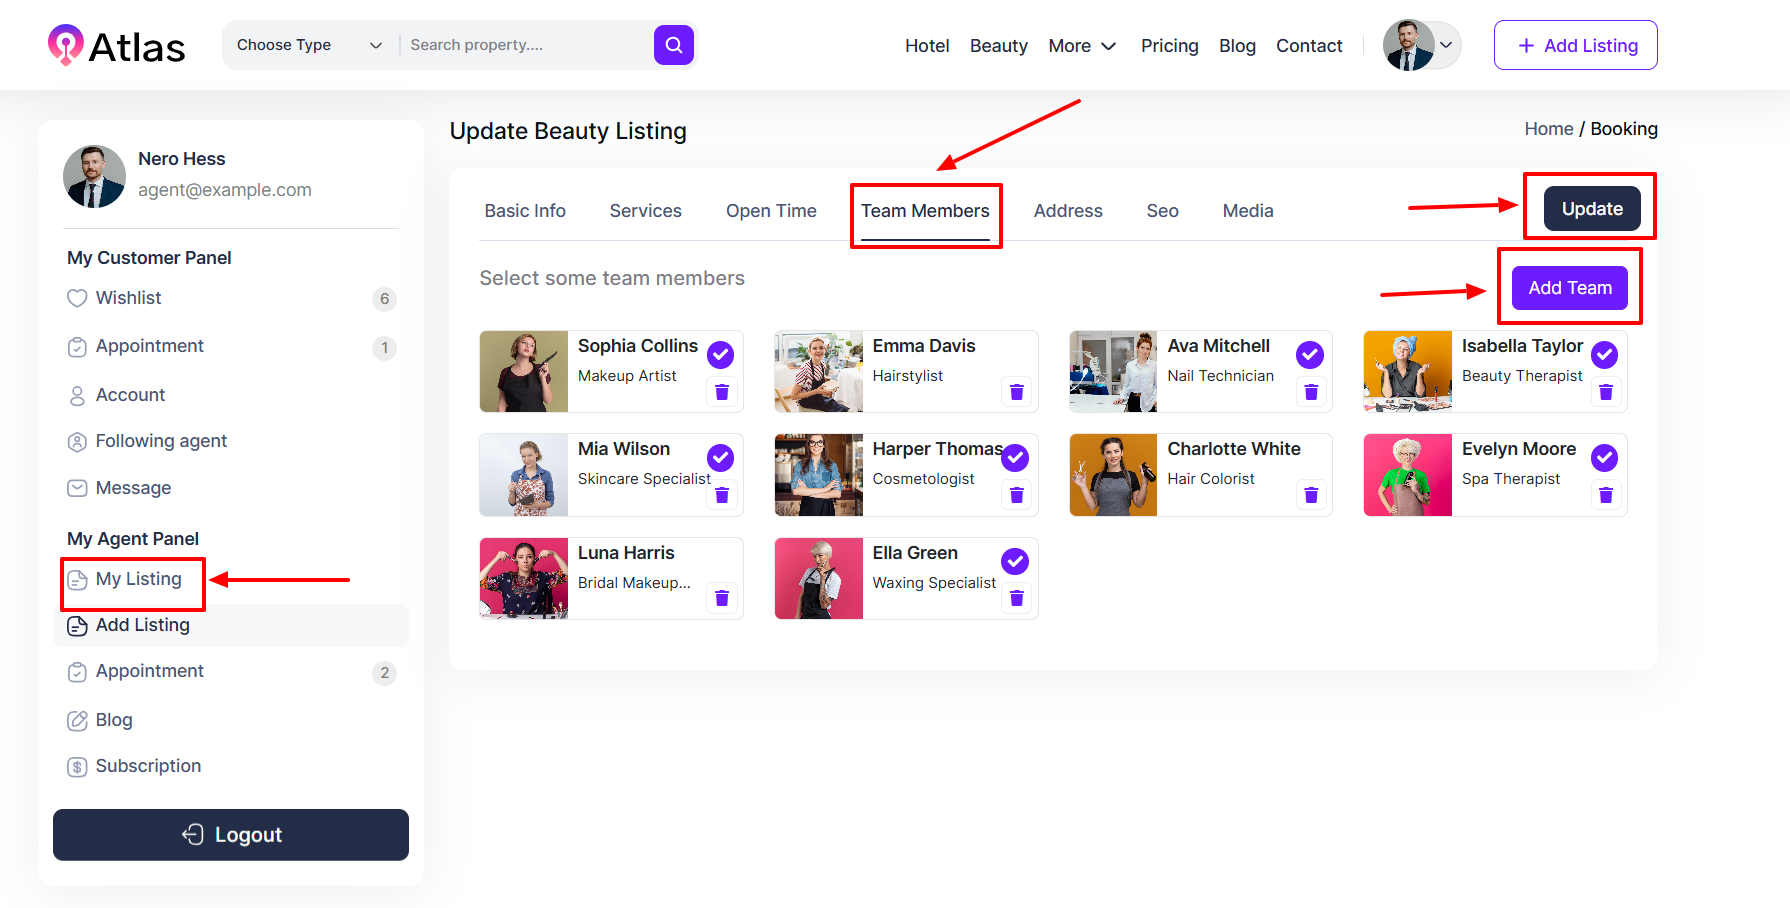Screen dimensions: 1790x908
Task: Click the Atlas logo
Action: [x=117, y=46]
